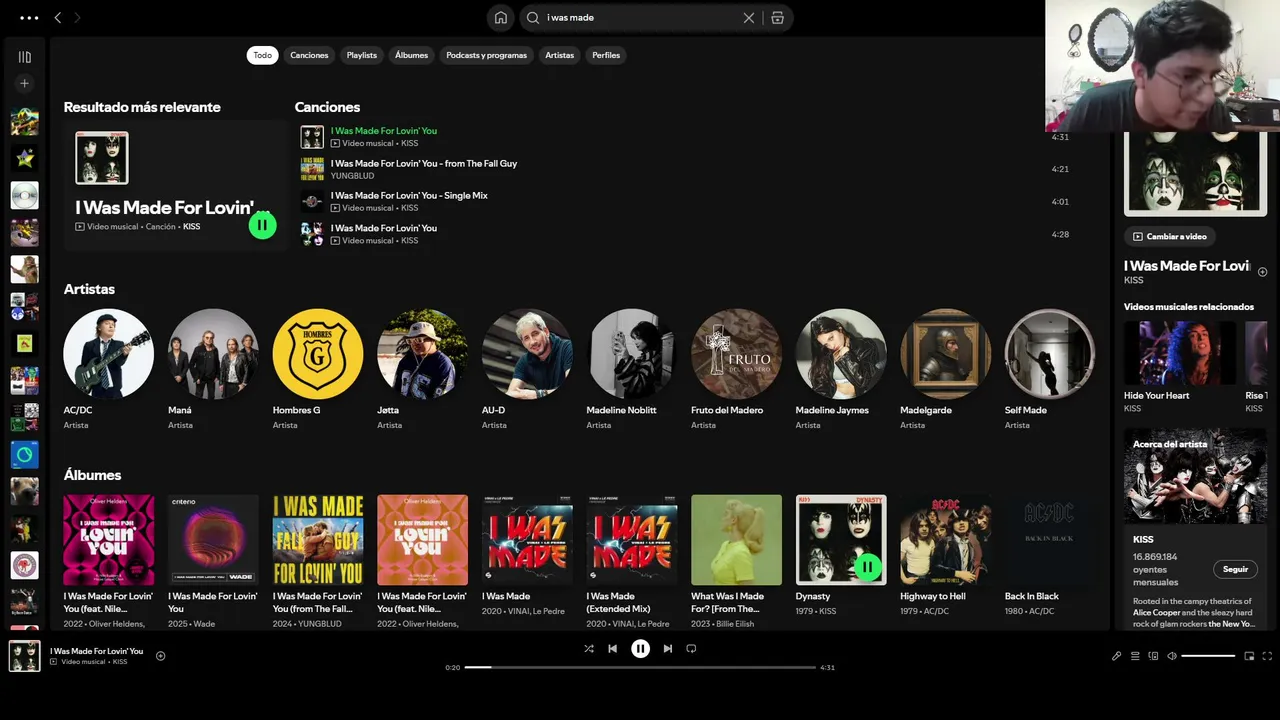
Task: Open AU-D artist profile
Action: point(527,354)
